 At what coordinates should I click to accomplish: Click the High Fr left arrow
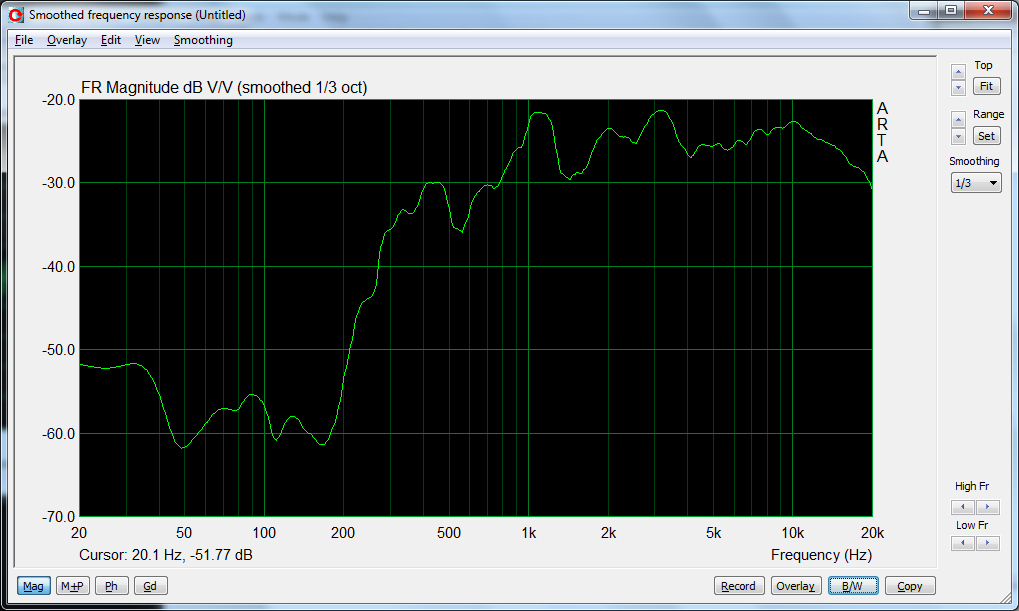(962, 506)
